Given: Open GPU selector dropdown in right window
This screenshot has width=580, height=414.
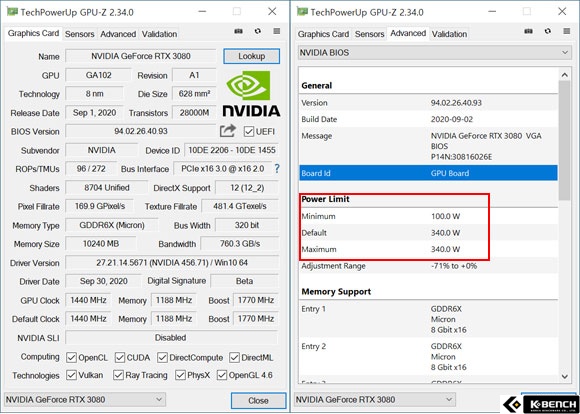Looking at the screenshot, I should click(x=375, y=400).
